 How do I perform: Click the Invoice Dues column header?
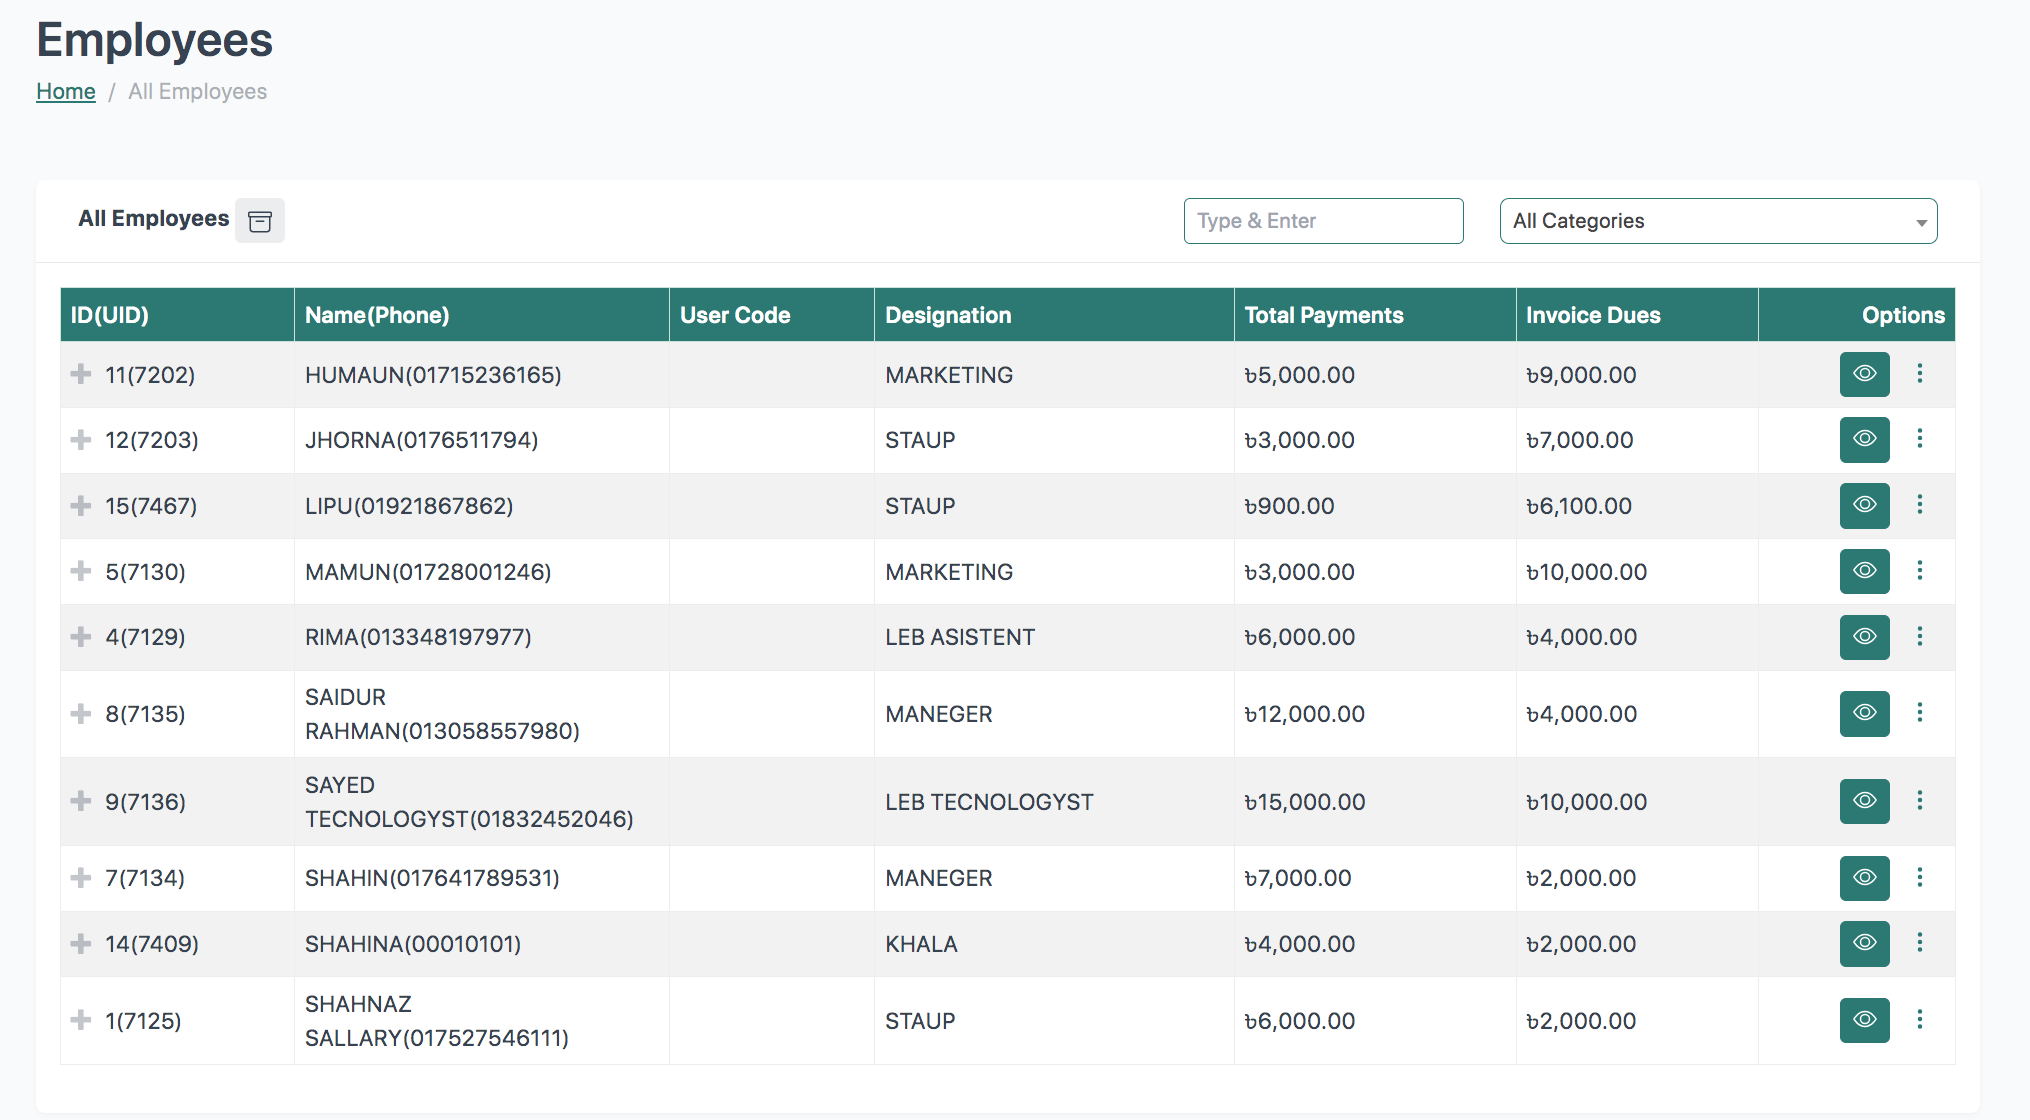pyautogui.click(x=1592, y=315)
